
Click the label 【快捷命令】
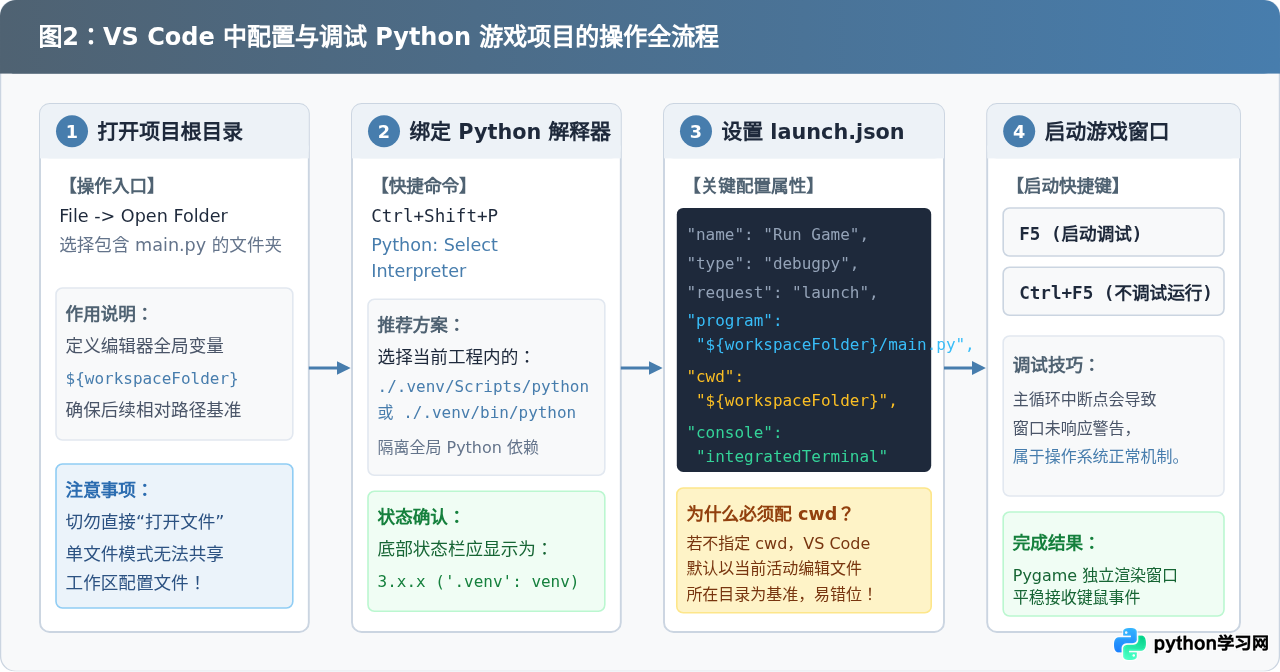pos(421,186)
